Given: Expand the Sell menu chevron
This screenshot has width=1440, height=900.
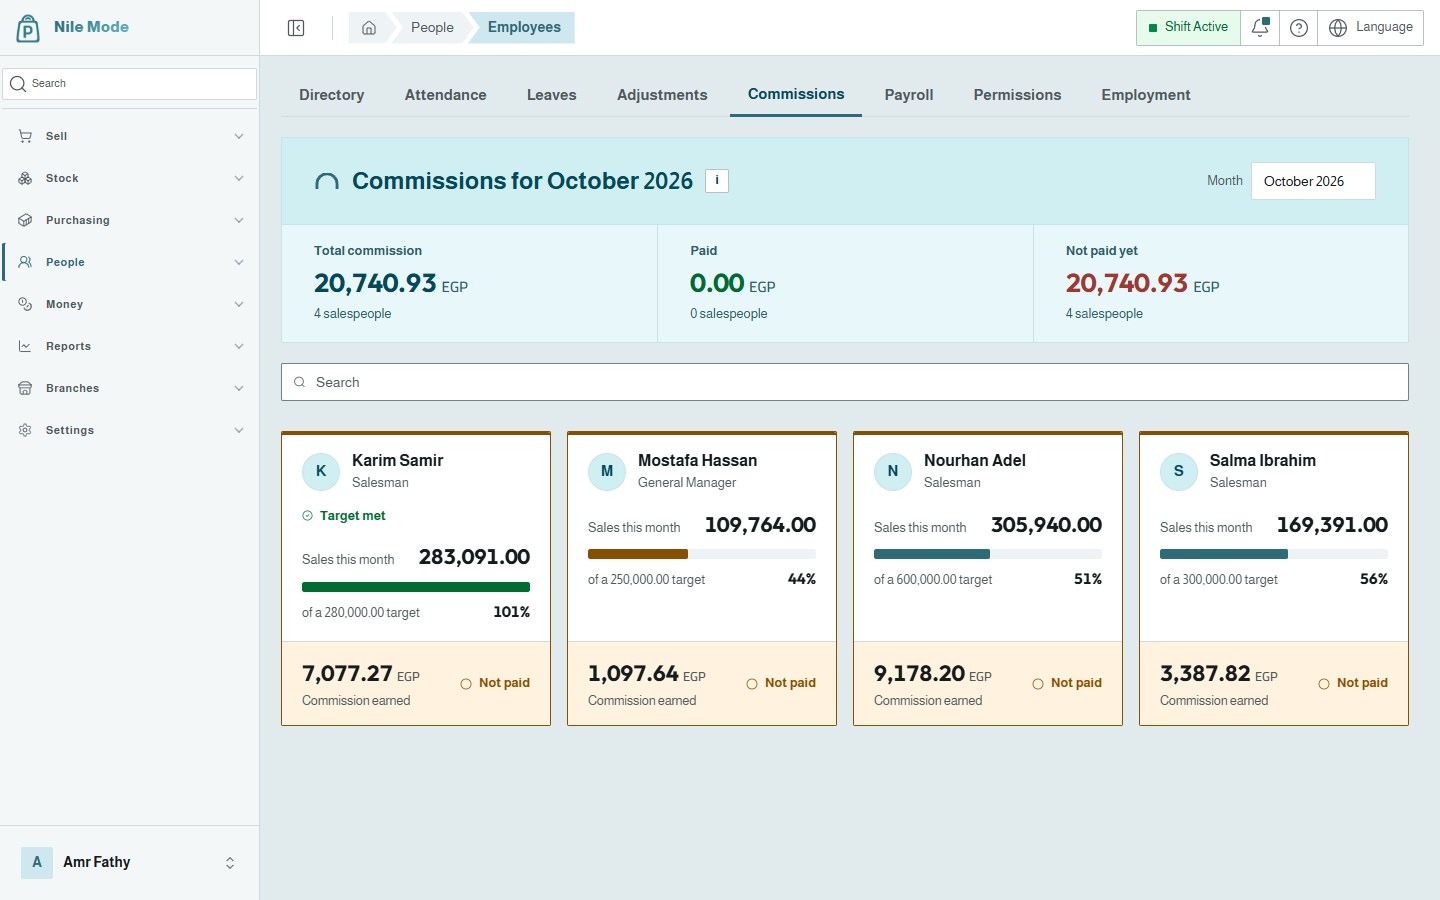Looking at the screenshot, I should 239,136.
